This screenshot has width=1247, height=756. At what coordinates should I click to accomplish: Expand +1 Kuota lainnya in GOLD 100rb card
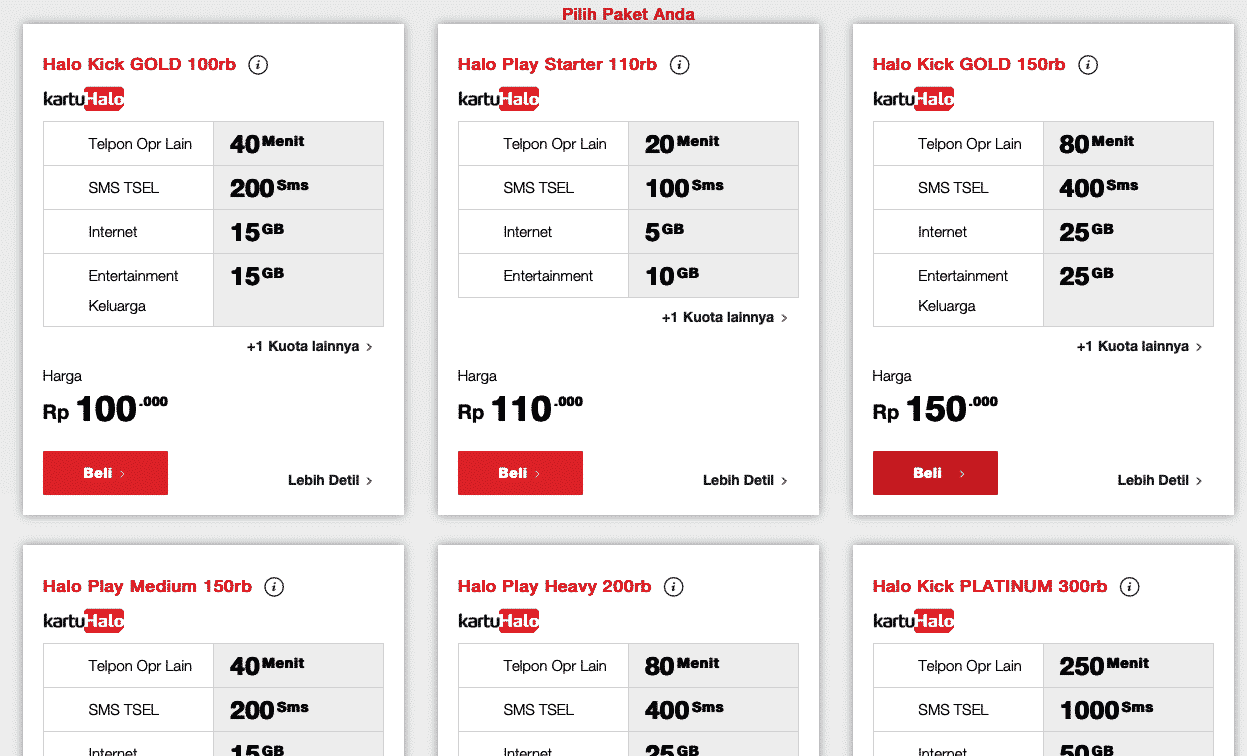pos(310,347)
